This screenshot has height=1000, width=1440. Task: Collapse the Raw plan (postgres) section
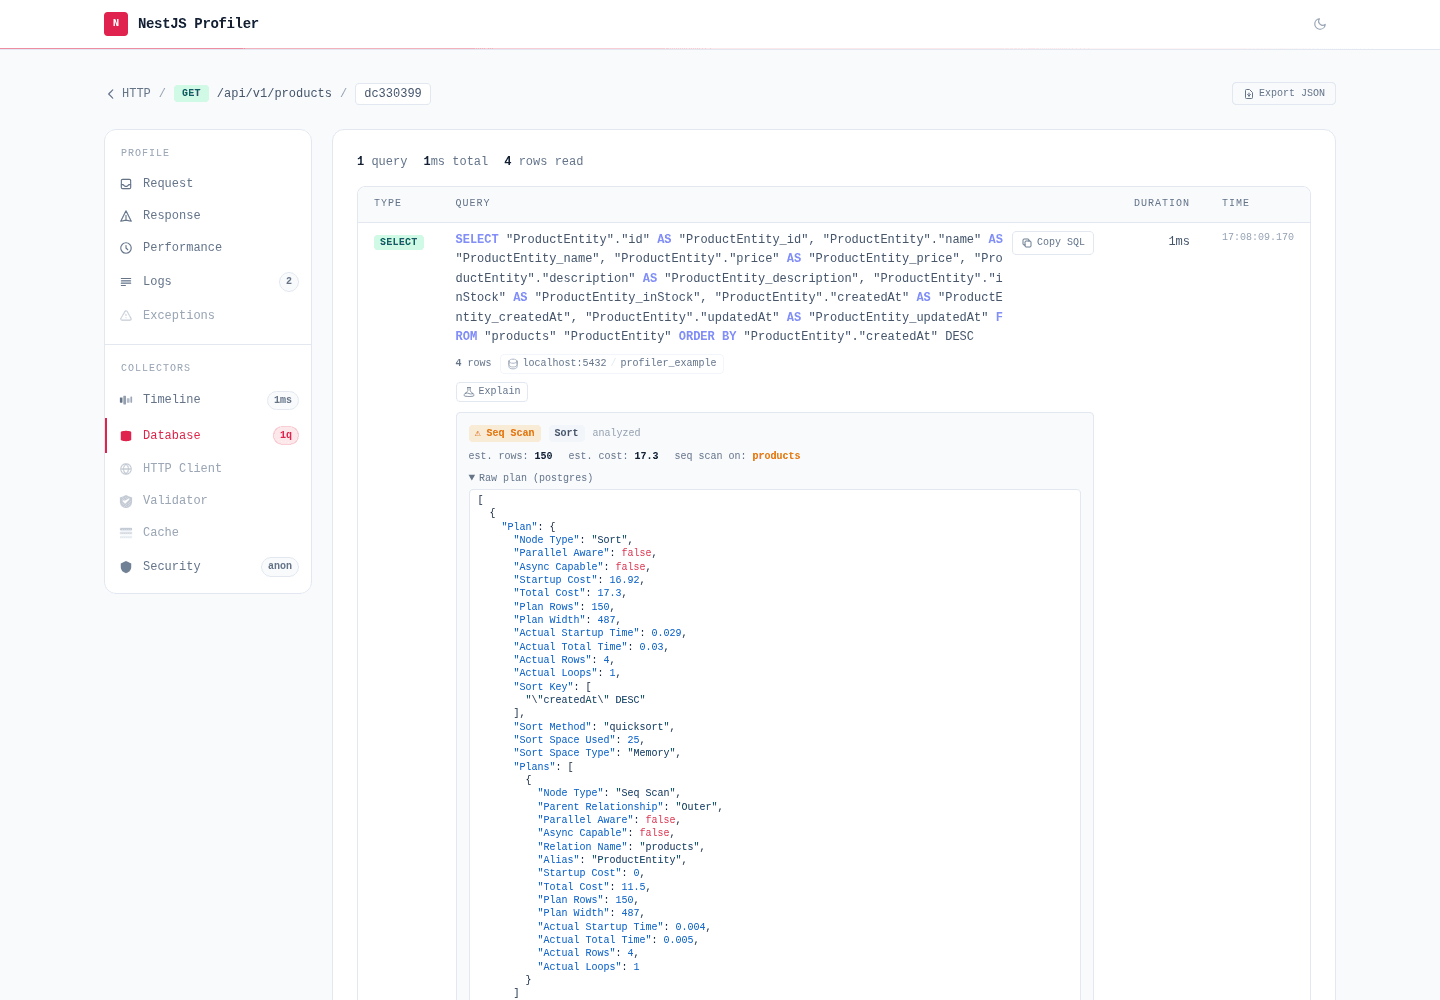[531, 478]
